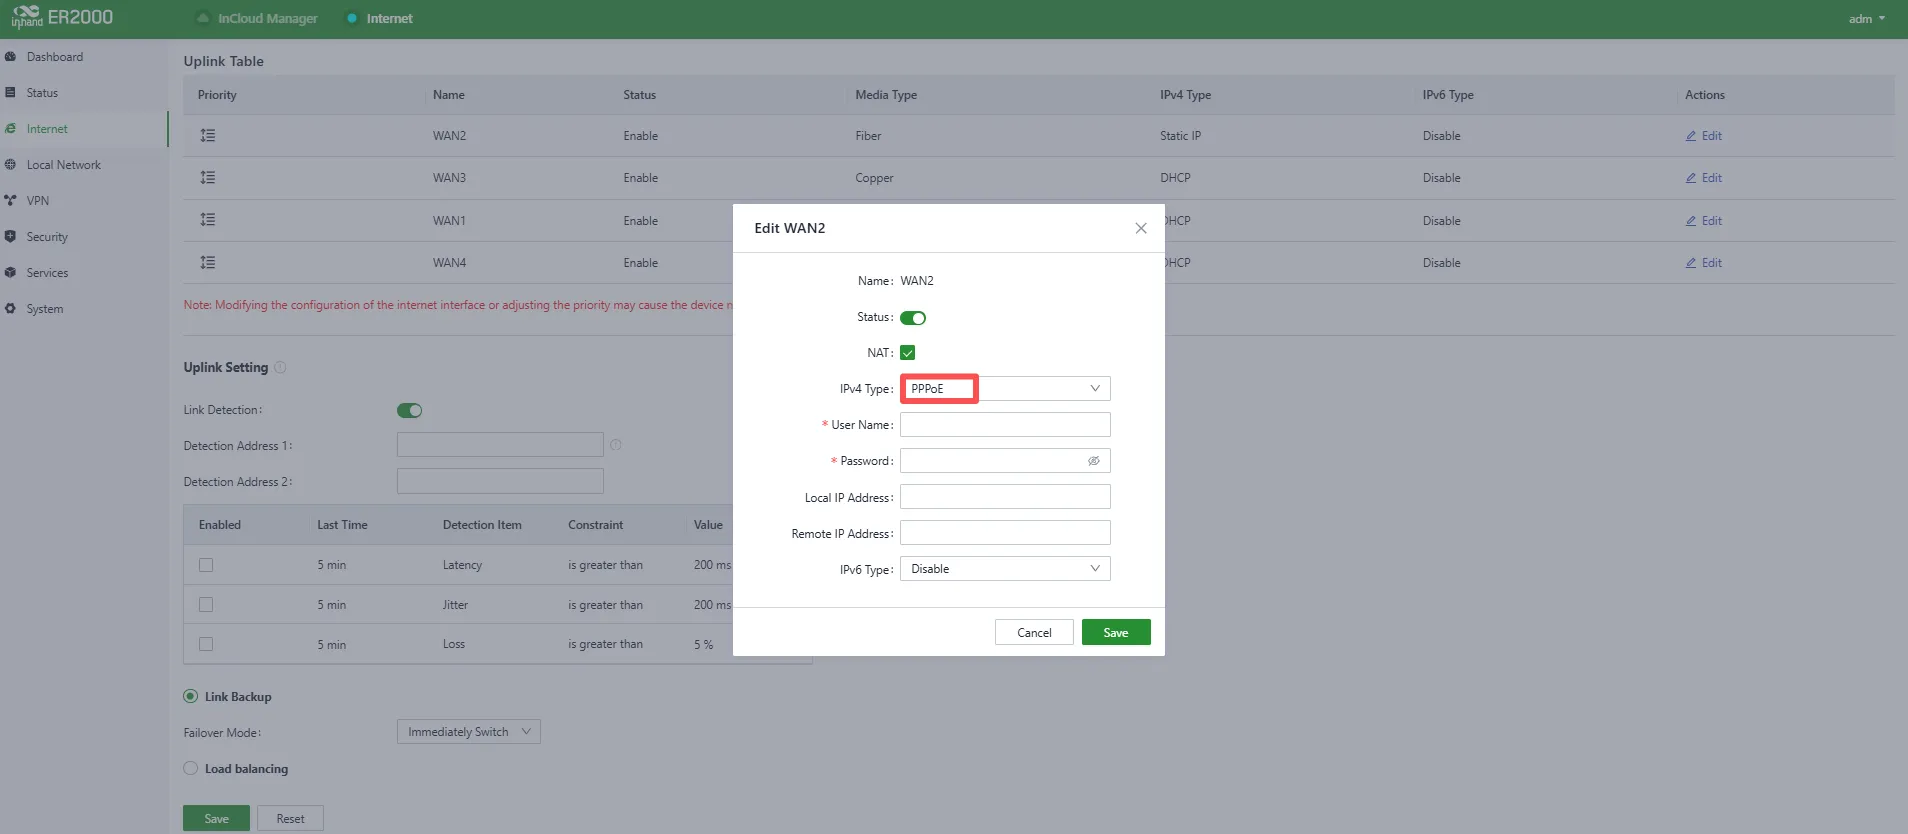
Task: Click the inhand ER2000 logo
Action: (62, 17)
